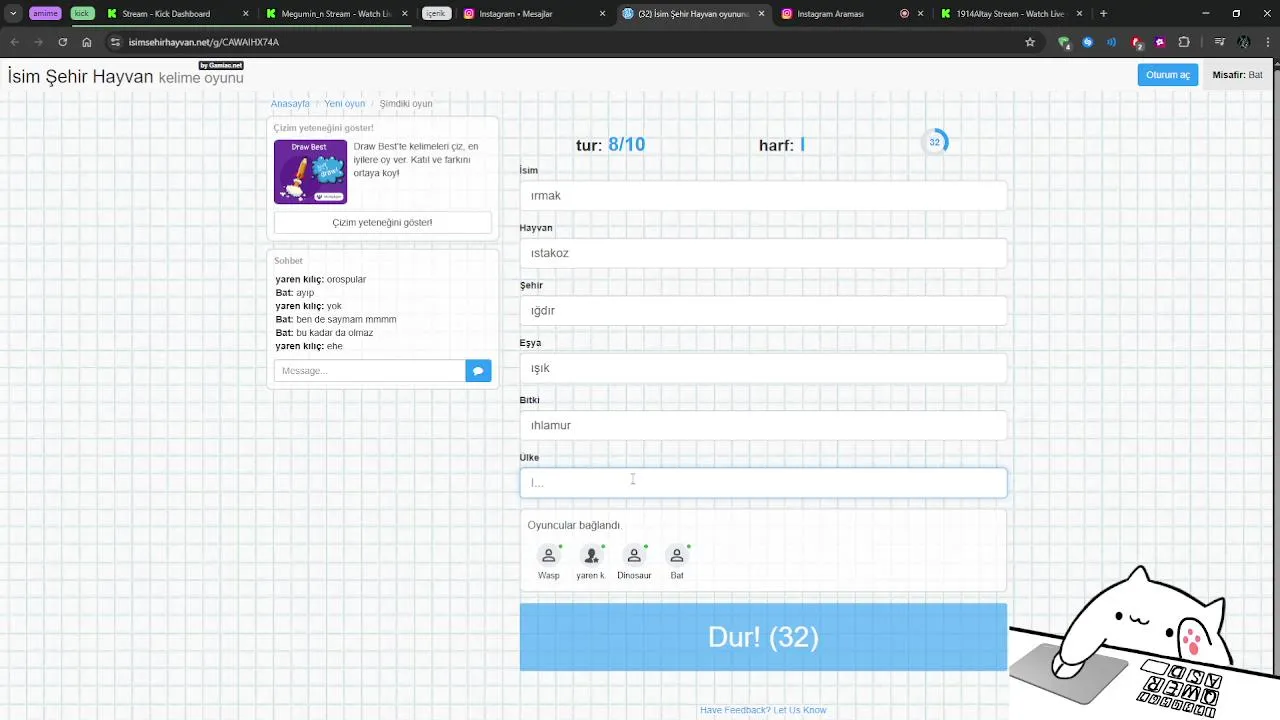This screenshot has width=1280, height=720.
Task: Open the Stream - Kick Dashboard tab
Action: (165, 14)
